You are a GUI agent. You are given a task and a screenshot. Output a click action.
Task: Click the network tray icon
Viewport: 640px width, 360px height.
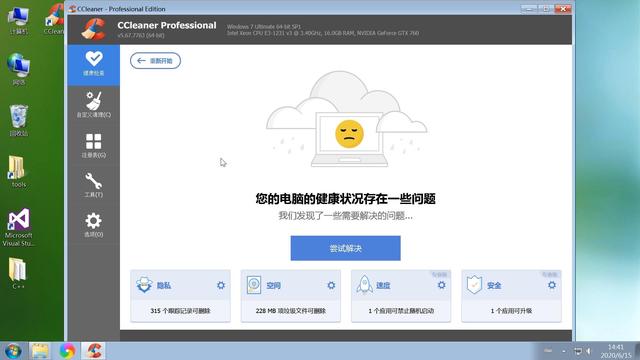[578, 351]
